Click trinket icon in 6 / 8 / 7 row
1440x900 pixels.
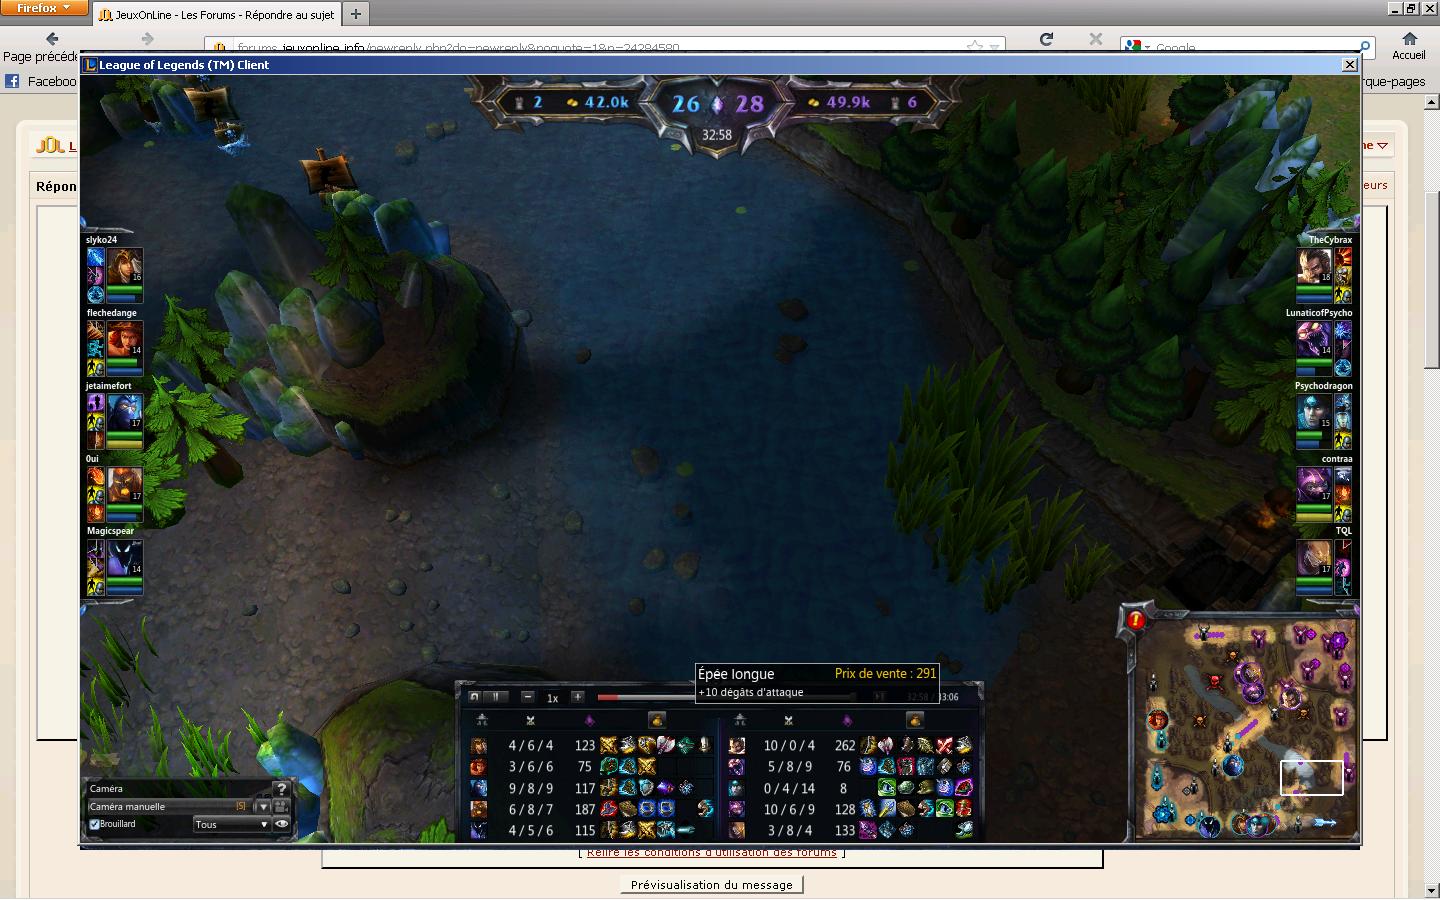(x=705, y=809)
